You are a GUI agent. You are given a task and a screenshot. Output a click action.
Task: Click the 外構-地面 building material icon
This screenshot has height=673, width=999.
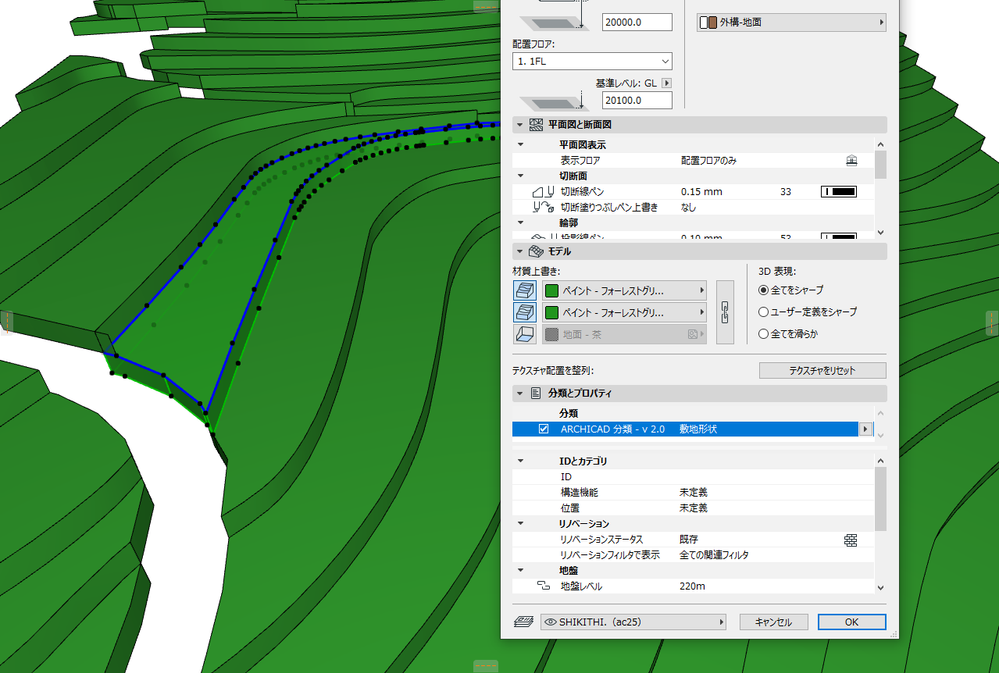[x=708, y=22]
